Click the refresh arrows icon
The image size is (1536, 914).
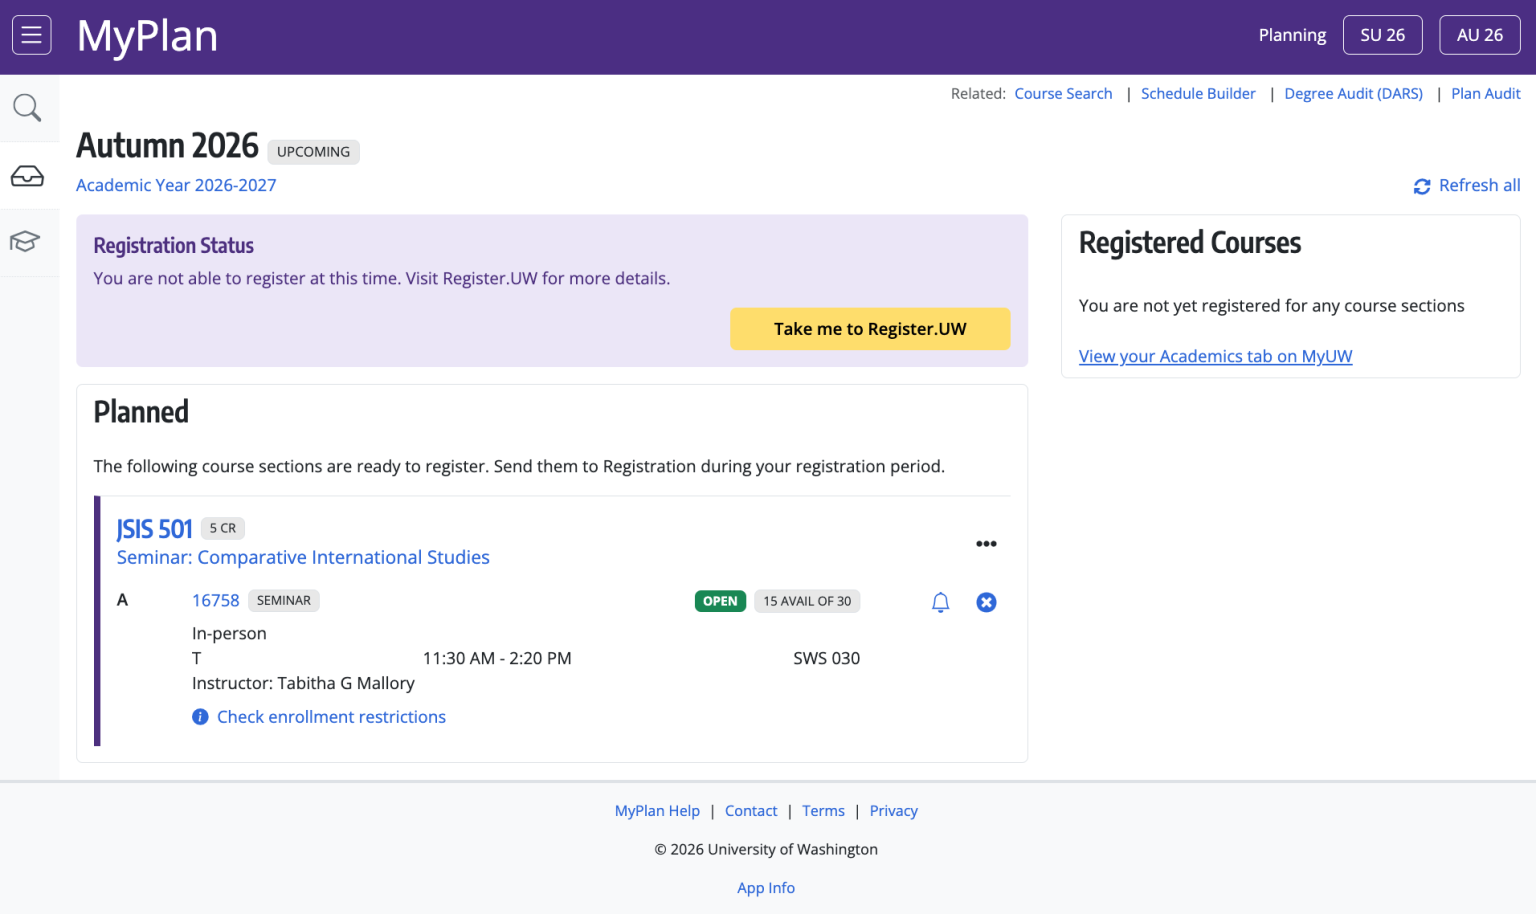pyautogui.click(x=1422, y=186)
